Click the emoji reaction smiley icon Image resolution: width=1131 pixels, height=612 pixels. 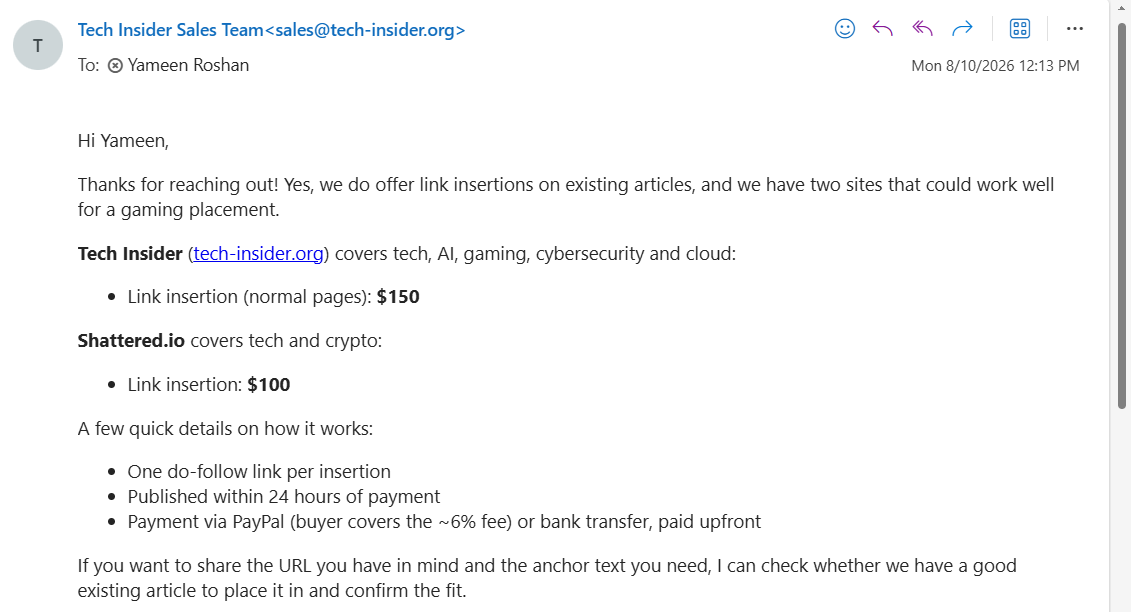click(x=845, y=29)
